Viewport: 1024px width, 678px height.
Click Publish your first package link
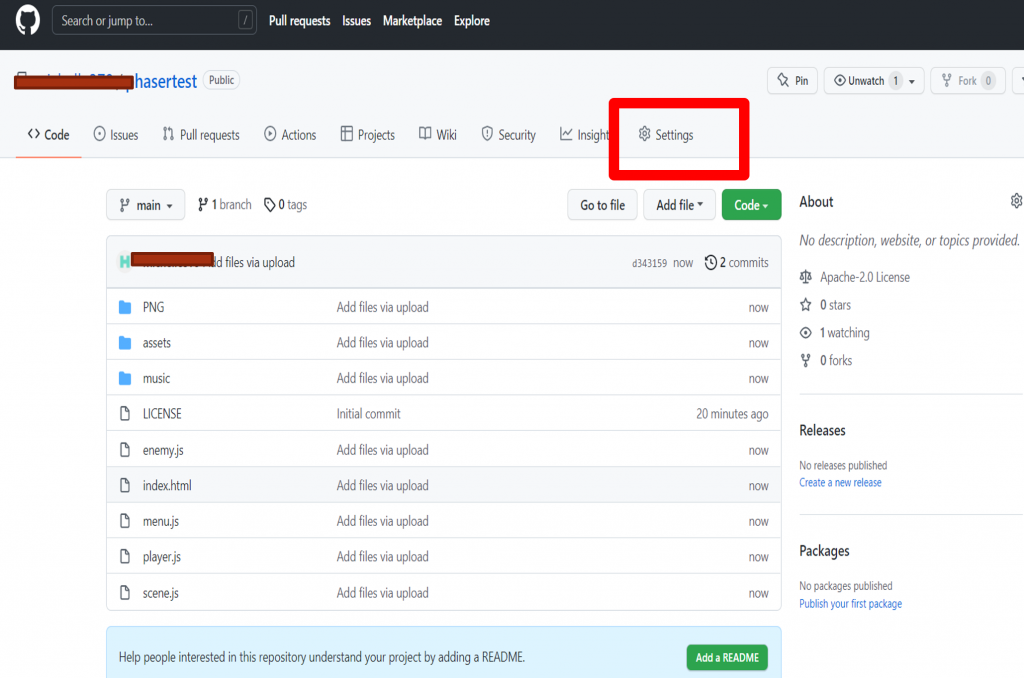point(850,604)
